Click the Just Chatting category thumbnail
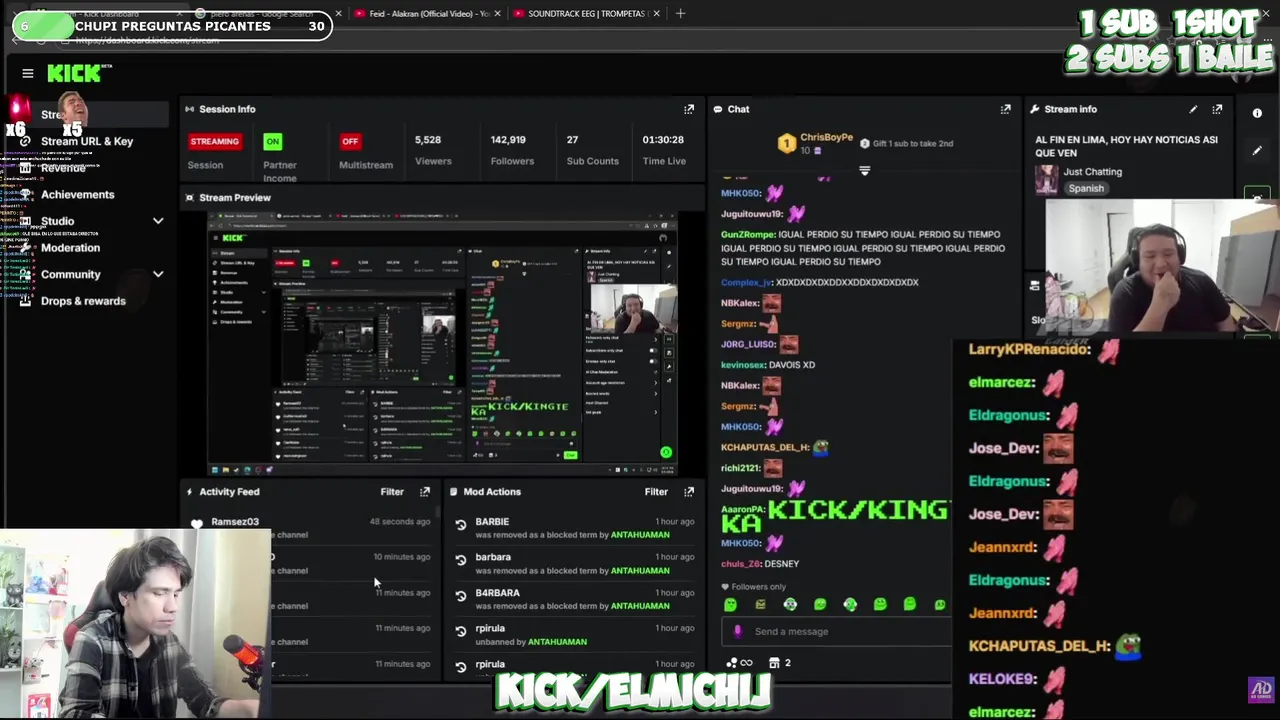The height and width of the screenshot is (720, 1280). (x=1047, y=179)
